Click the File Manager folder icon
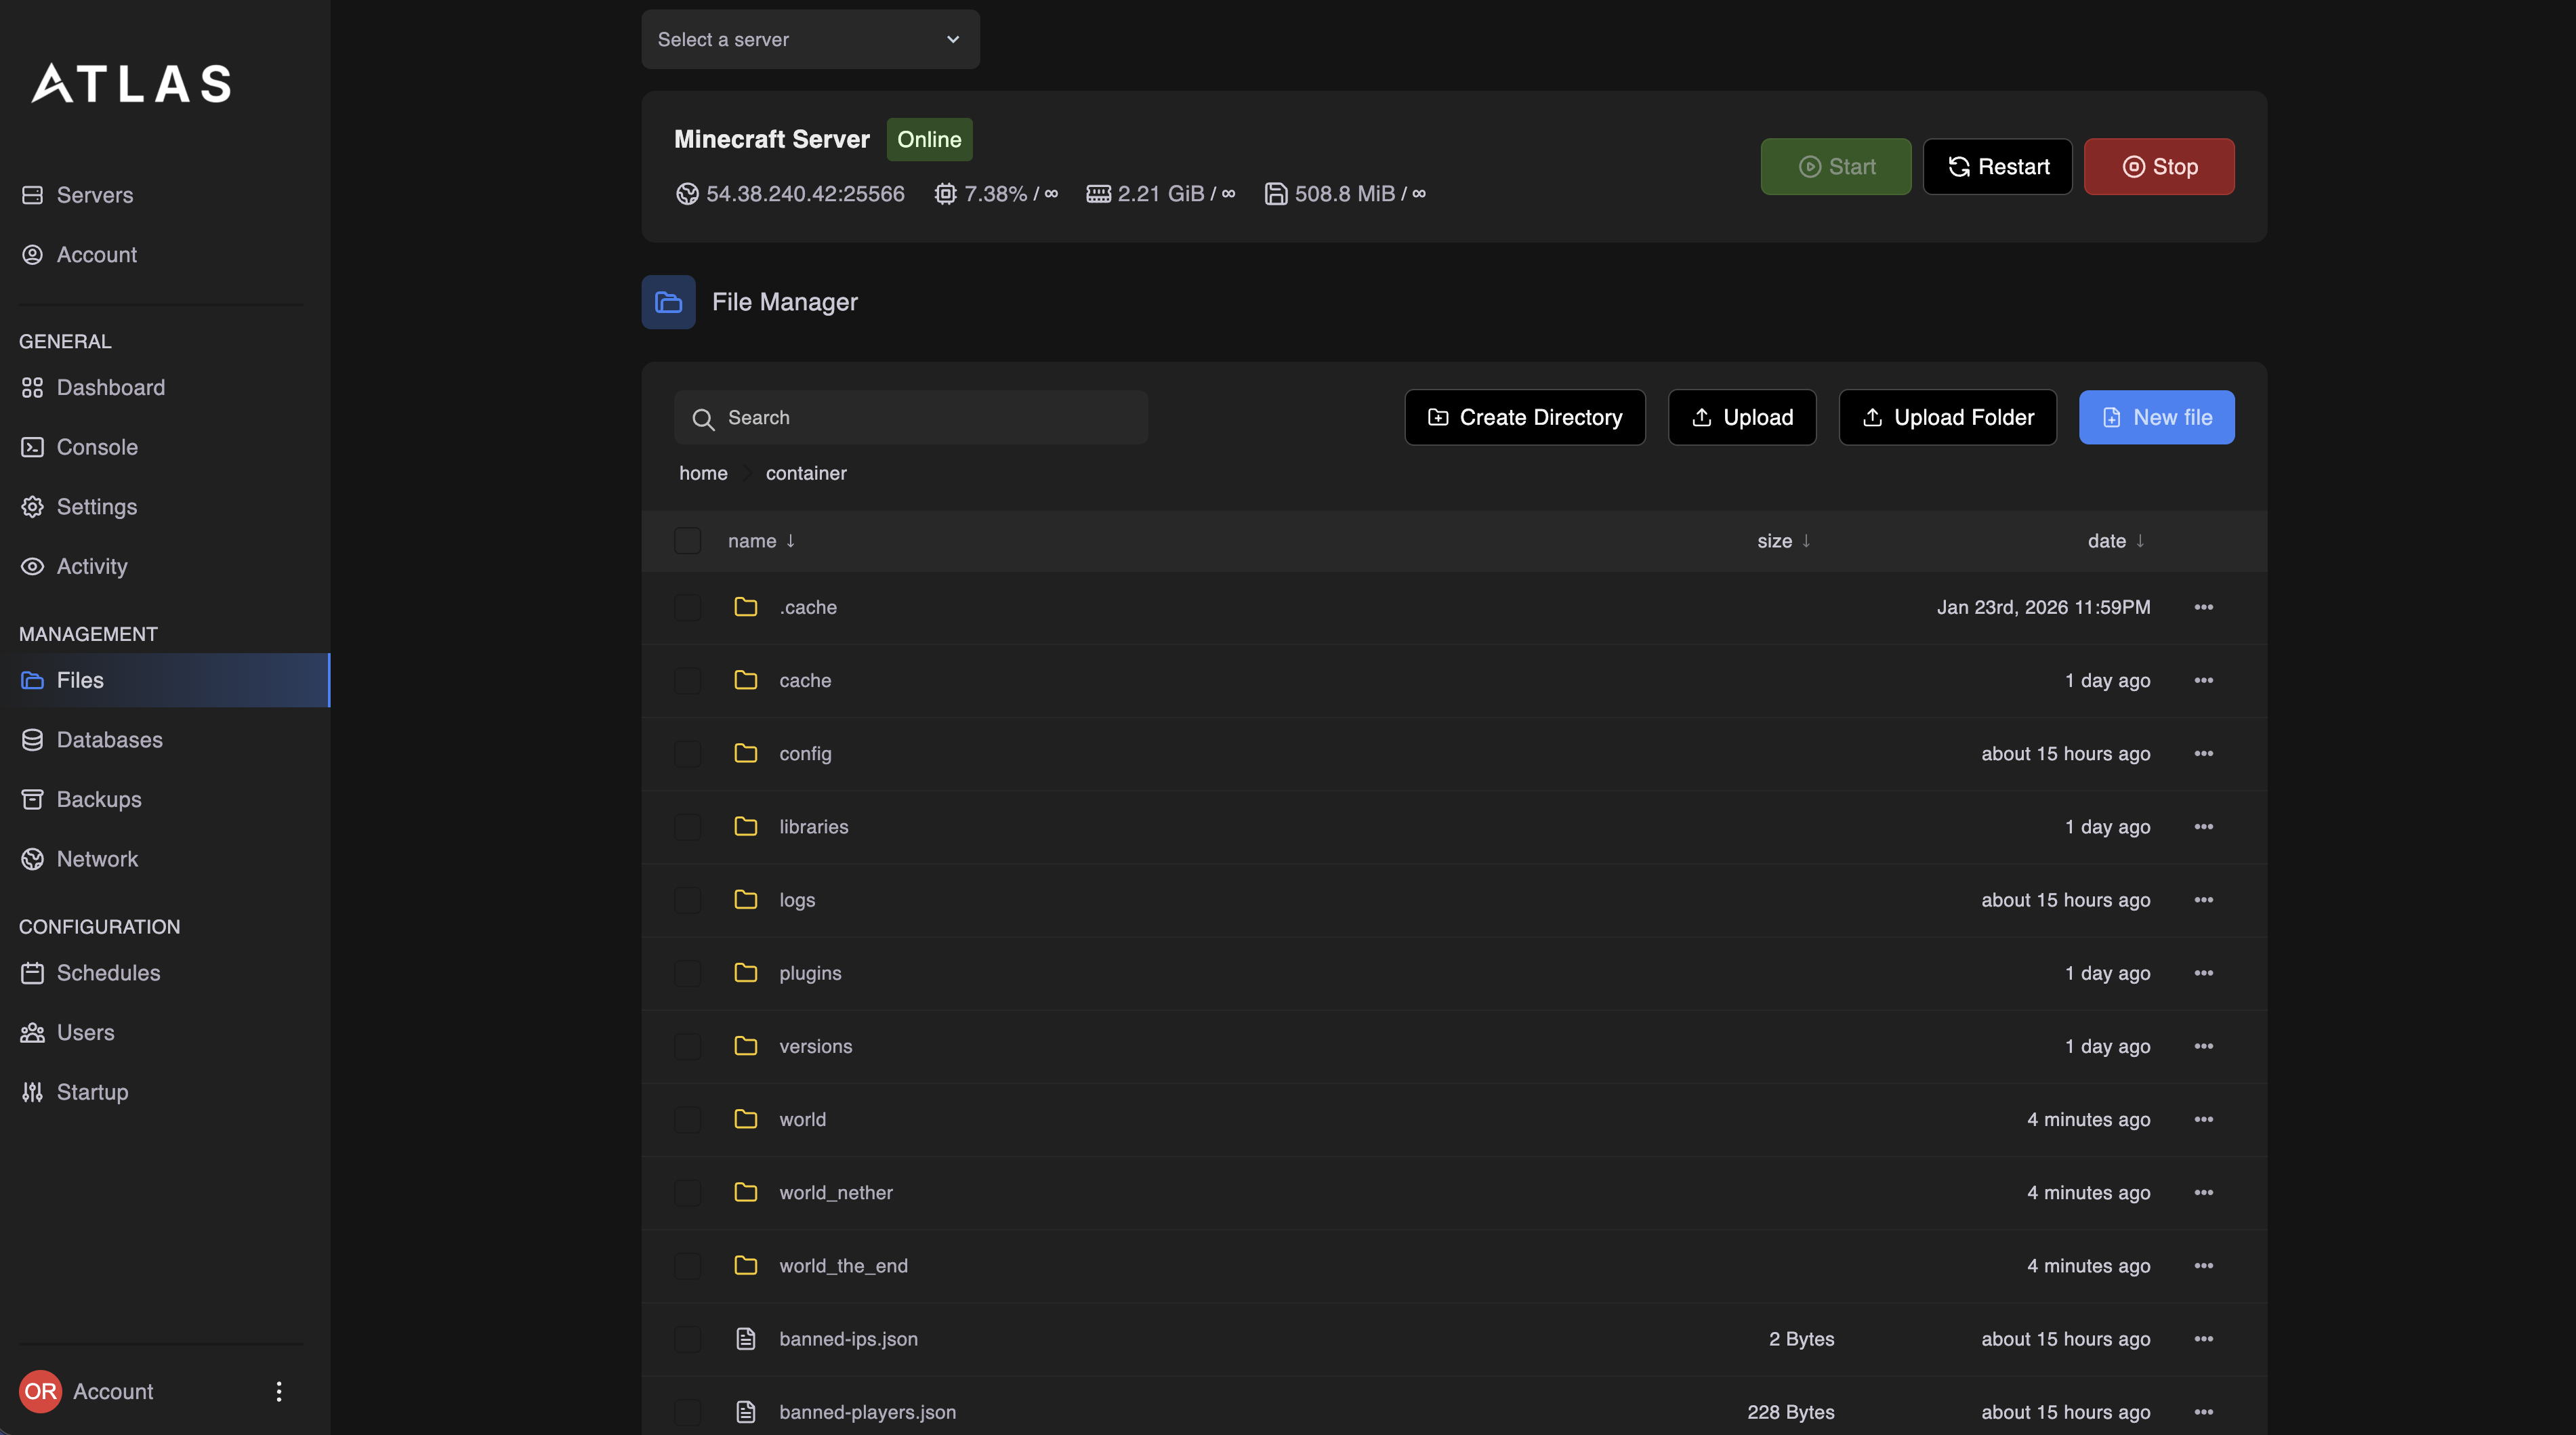 668,302
